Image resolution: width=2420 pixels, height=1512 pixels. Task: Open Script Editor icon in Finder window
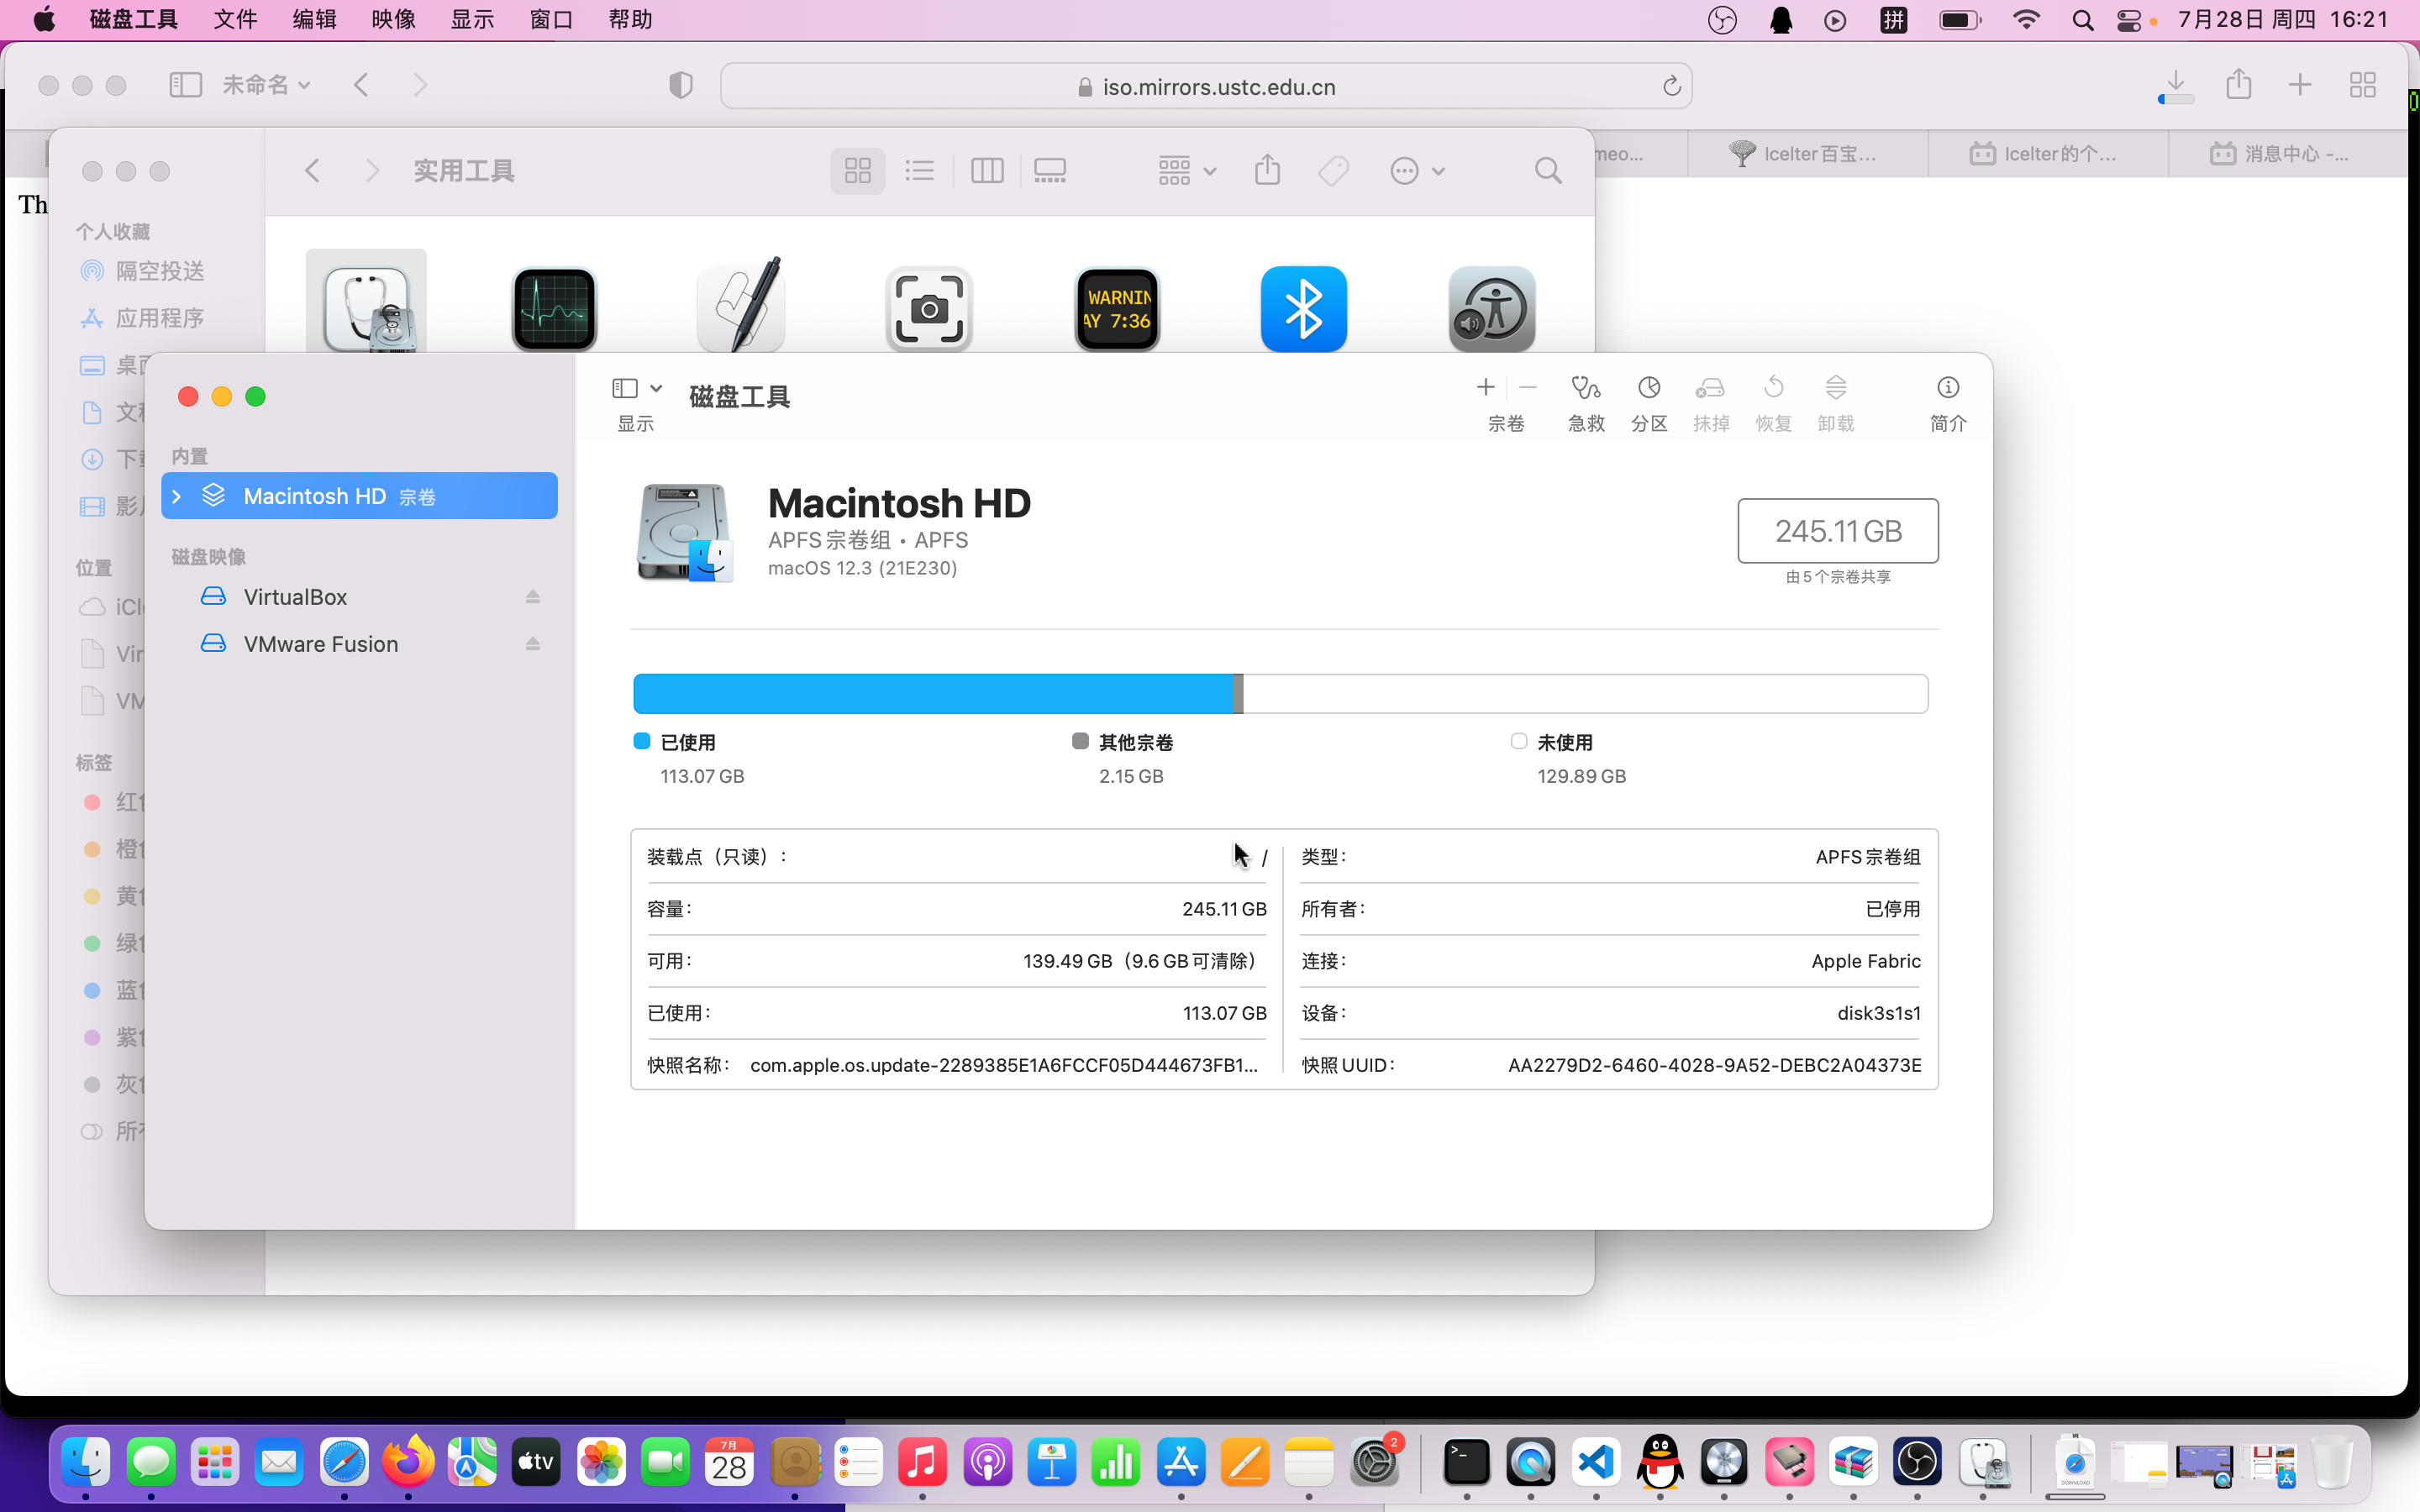(741, 306)
